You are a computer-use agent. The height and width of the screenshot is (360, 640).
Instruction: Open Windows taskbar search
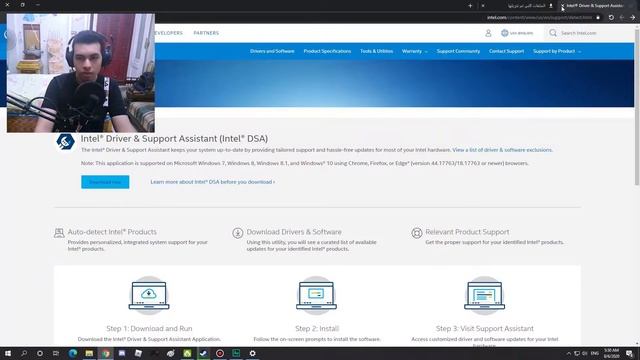pyautogui.click(x=24, y=353)
